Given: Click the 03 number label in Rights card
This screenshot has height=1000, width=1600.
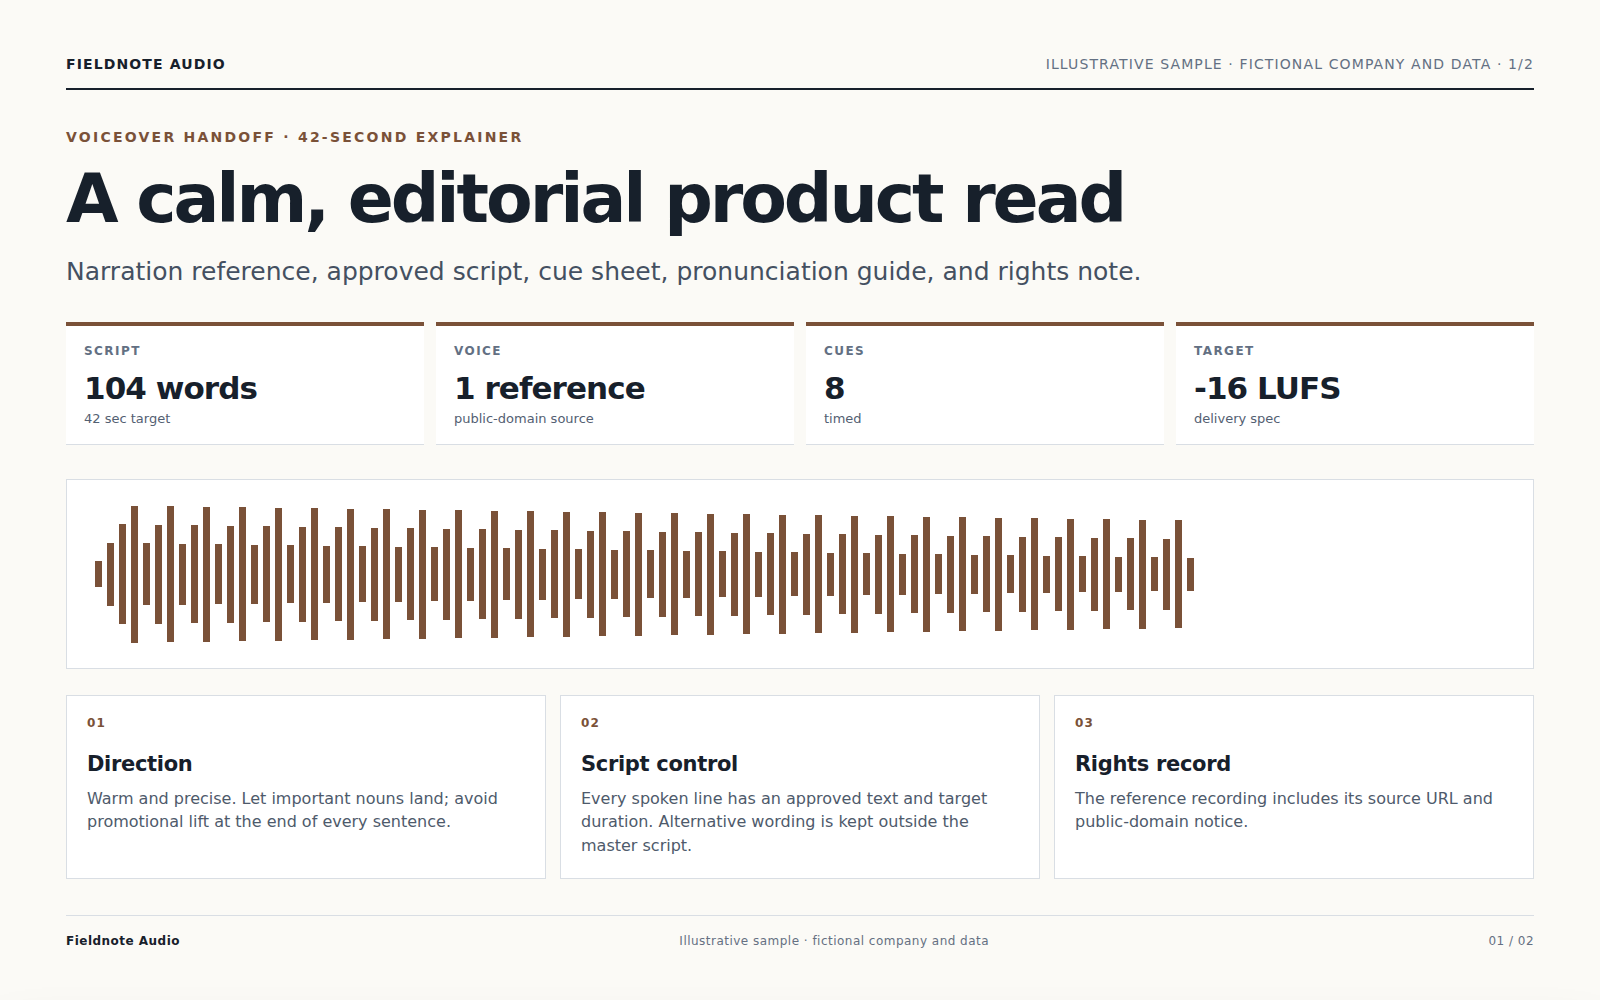Looking at the screenshot, I should [x=1084, y=723].
